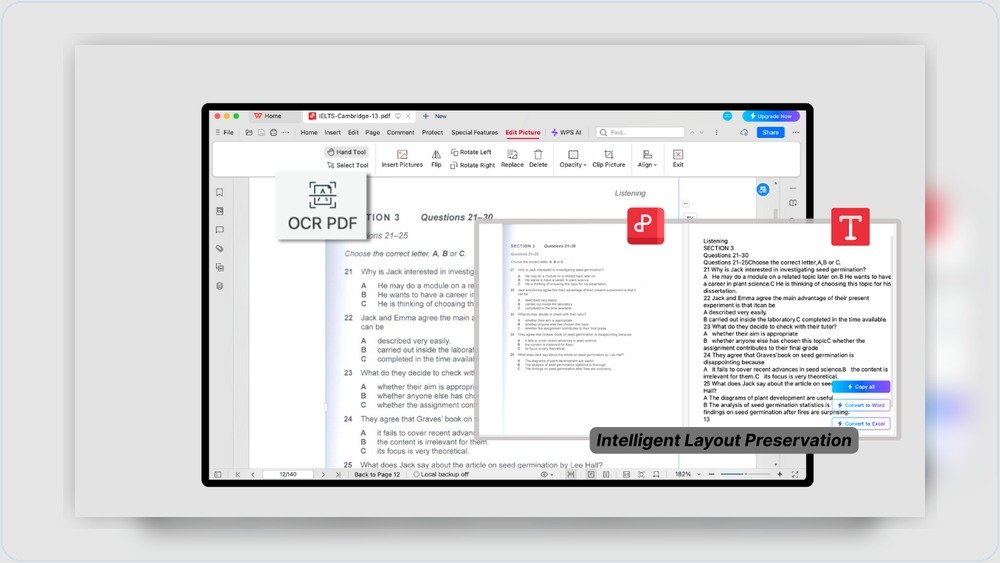Go to the first page
The width and height of the screenshot is (1000, 563).
[238, 474]
